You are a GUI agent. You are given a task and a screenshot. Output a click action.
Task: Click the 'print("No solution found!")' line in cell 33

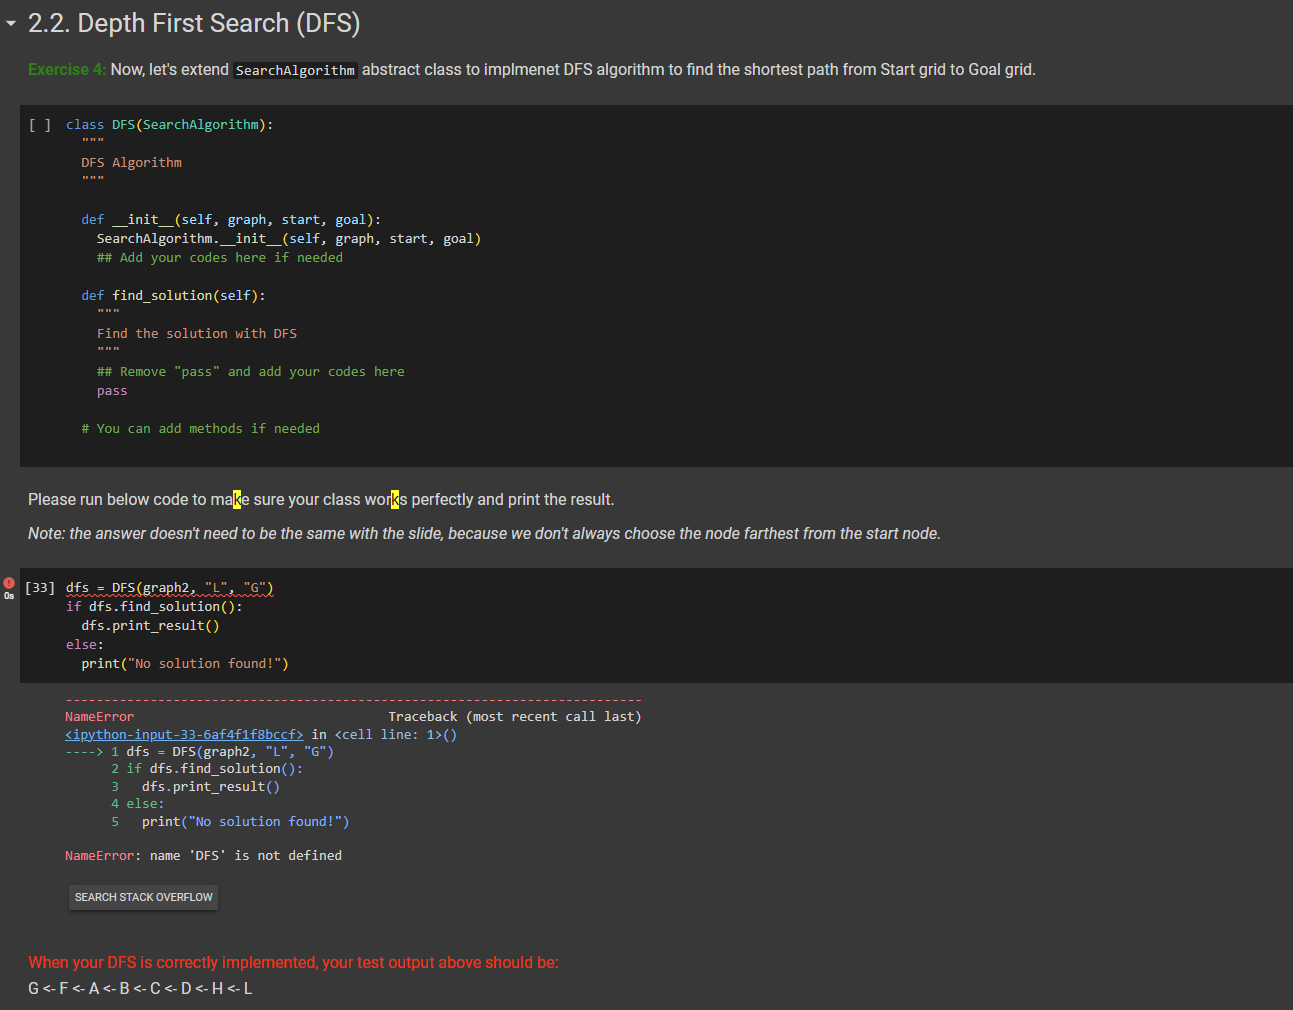point(185,664)
